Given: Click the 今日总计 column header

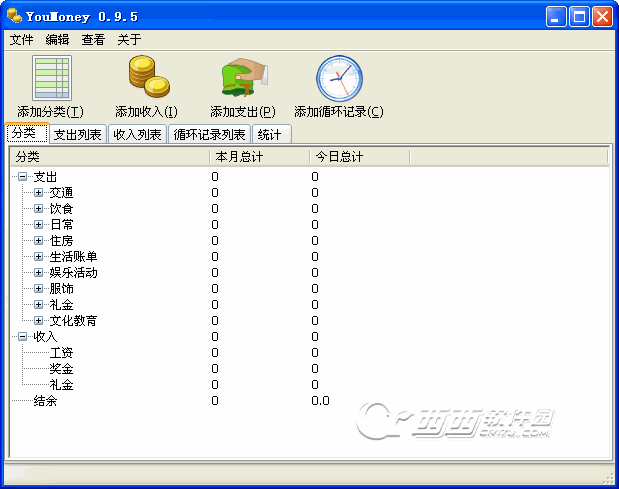Looking at the screenshot, I should point(360,157).
